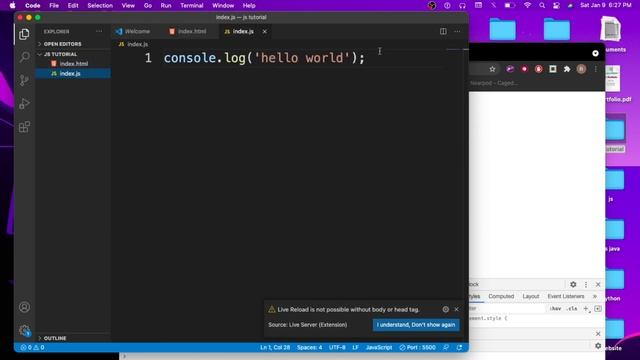640x360 pixels.
Task: Dismiss the Live Reload notification
Action: [x=456, y=309]
